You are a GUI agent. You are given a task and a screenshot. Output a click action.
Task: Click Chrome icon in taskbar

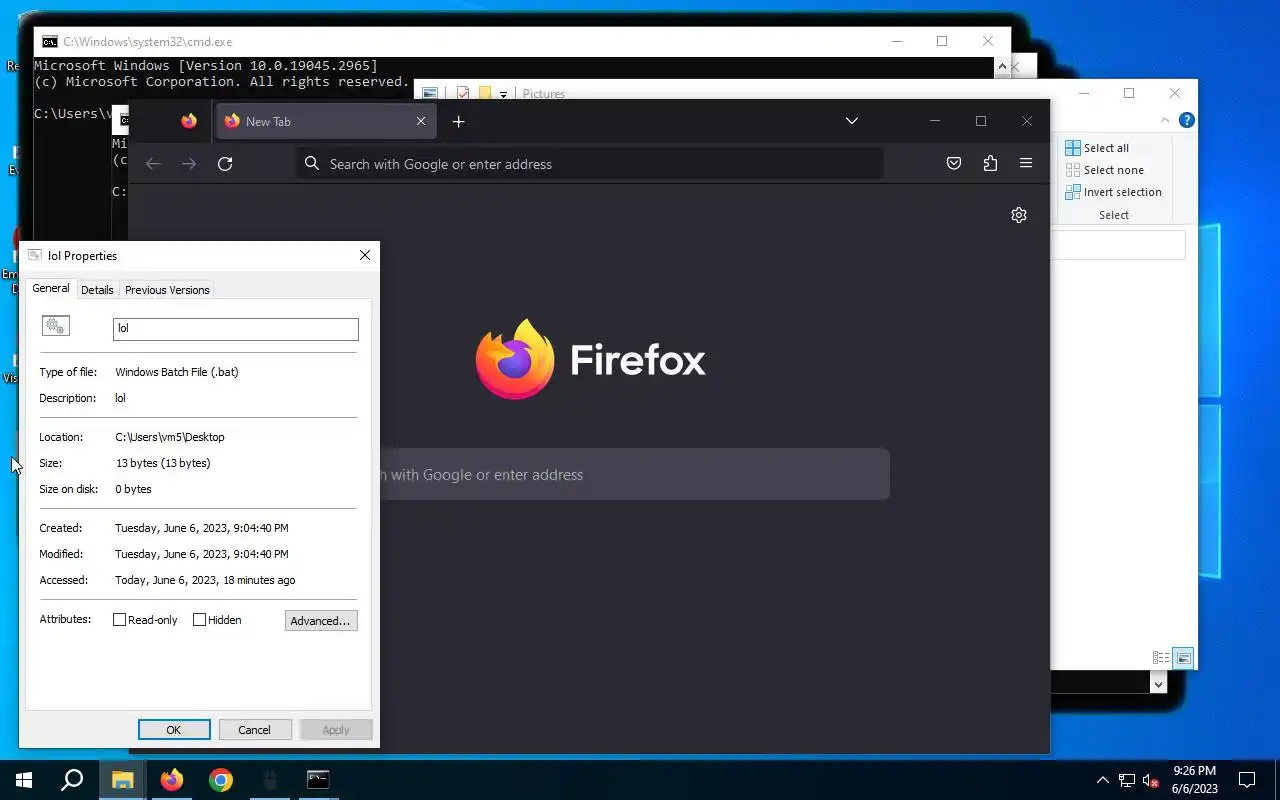221,780
